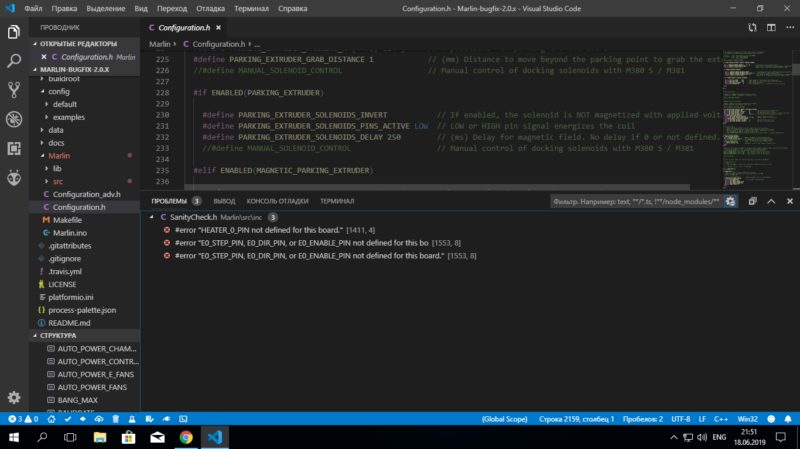Click the editor minimap
The image size is (800, 449).
[x=757, y=120]
